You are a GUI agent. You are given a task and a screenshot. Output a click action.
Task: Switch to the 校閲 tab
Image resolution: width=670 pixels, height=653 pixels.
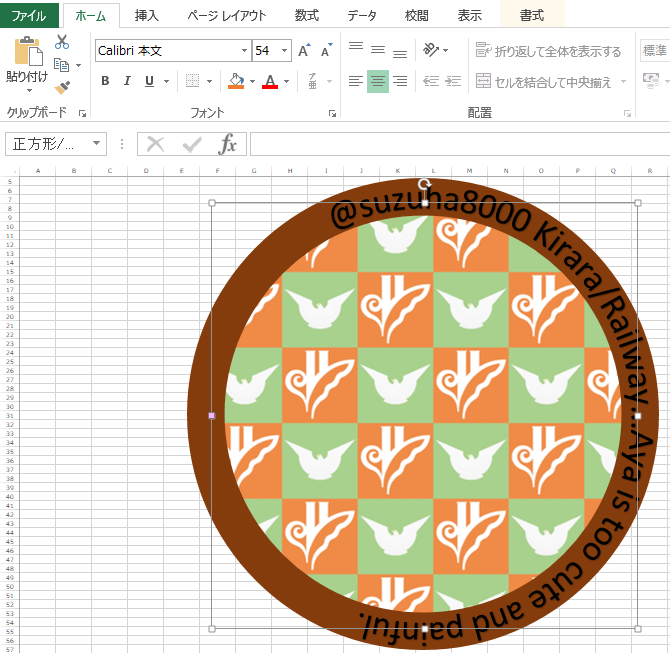tap(417, 15)
